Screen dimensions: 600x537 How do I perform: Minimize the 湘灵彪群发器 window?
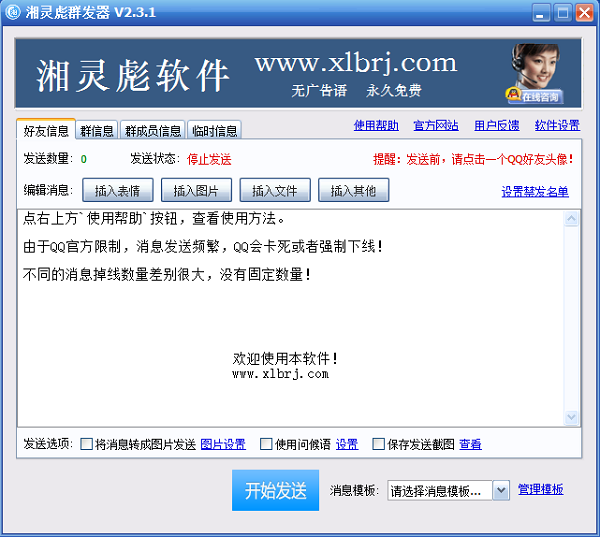541,13
